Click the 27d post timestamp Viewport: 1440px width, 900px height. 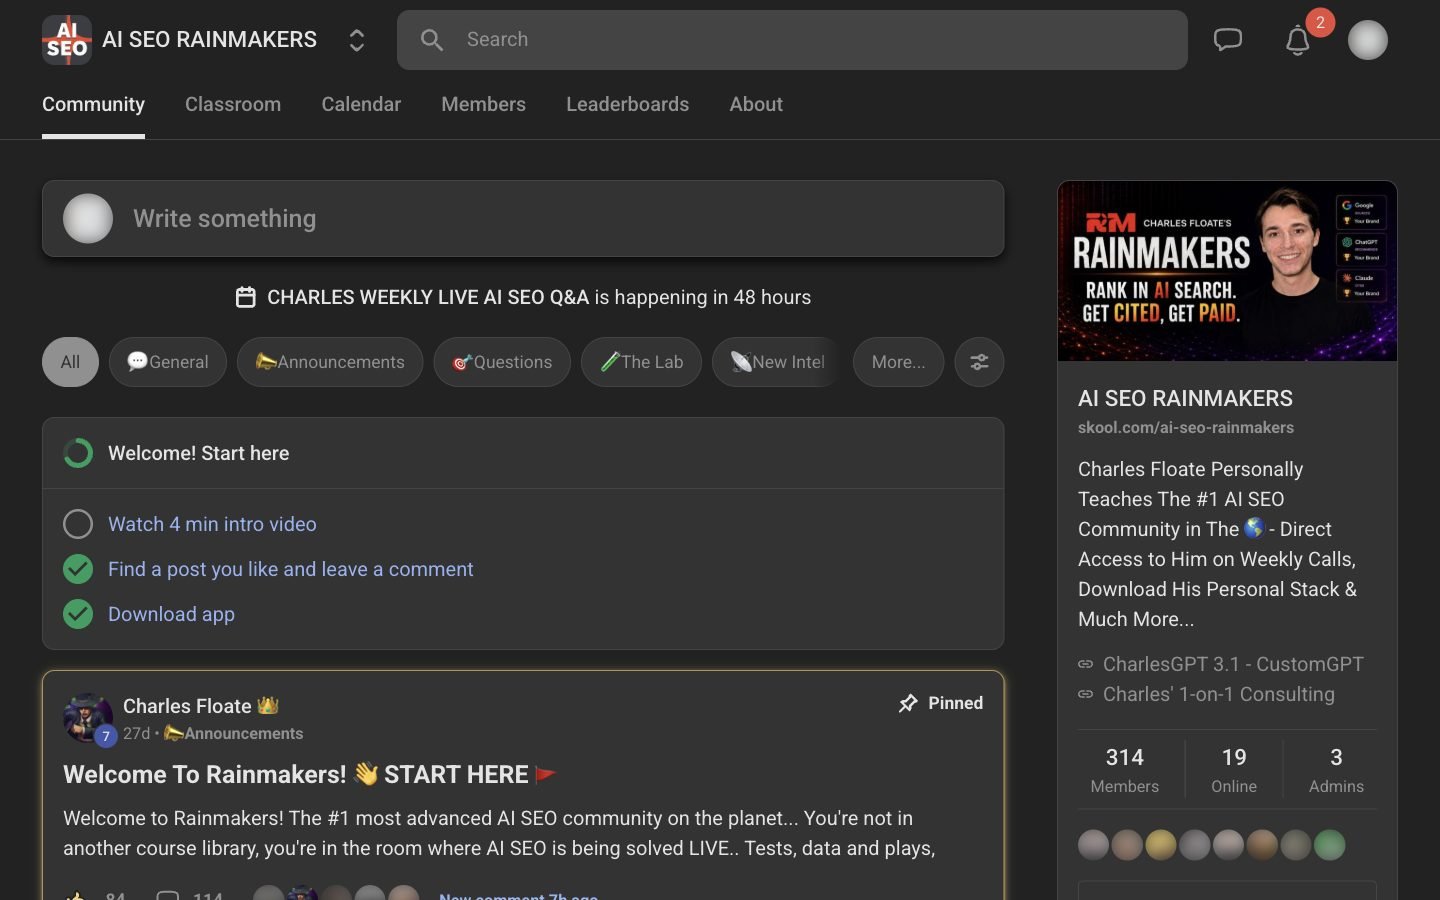(136, 733)
